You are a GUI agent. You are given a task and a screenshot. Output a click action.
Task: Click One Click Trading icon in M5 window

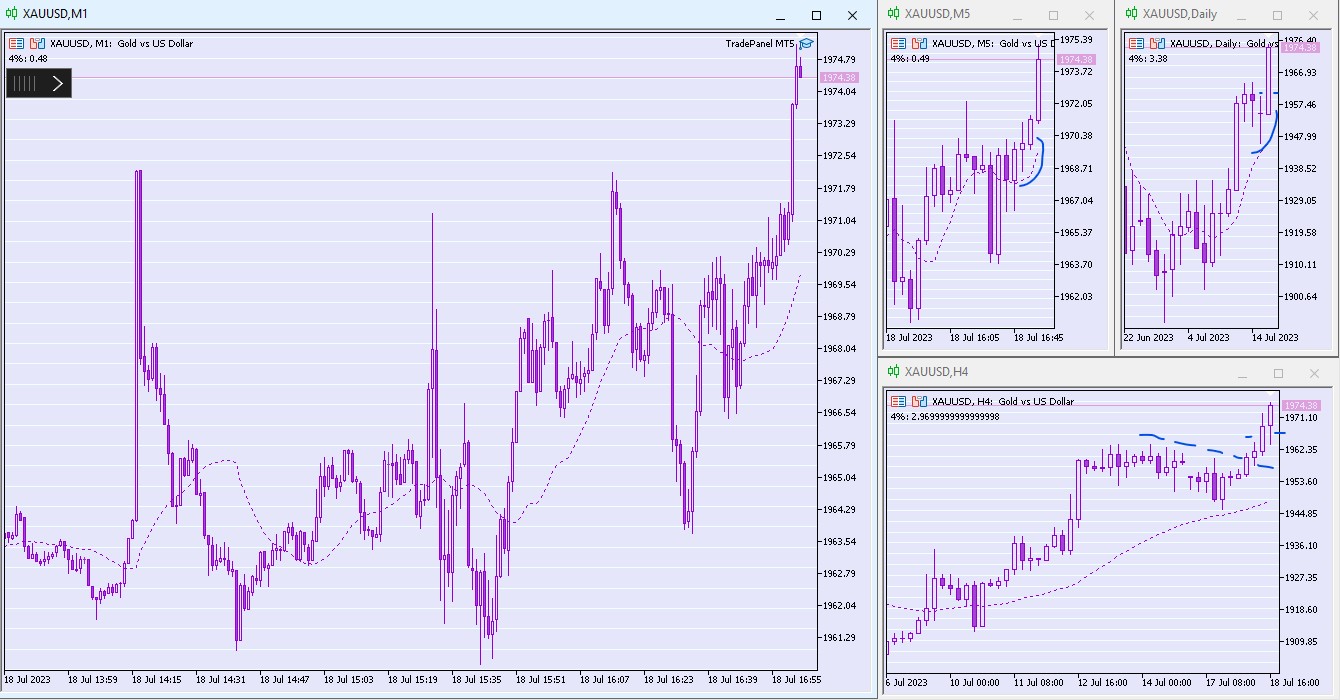(899, 44)
